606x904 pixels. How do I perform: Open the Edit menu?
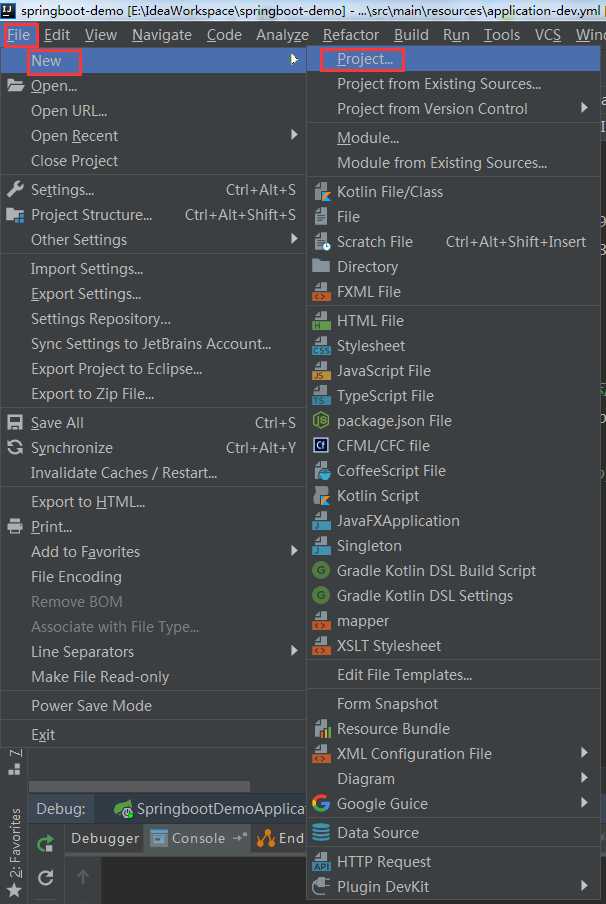tap(57, 35)
